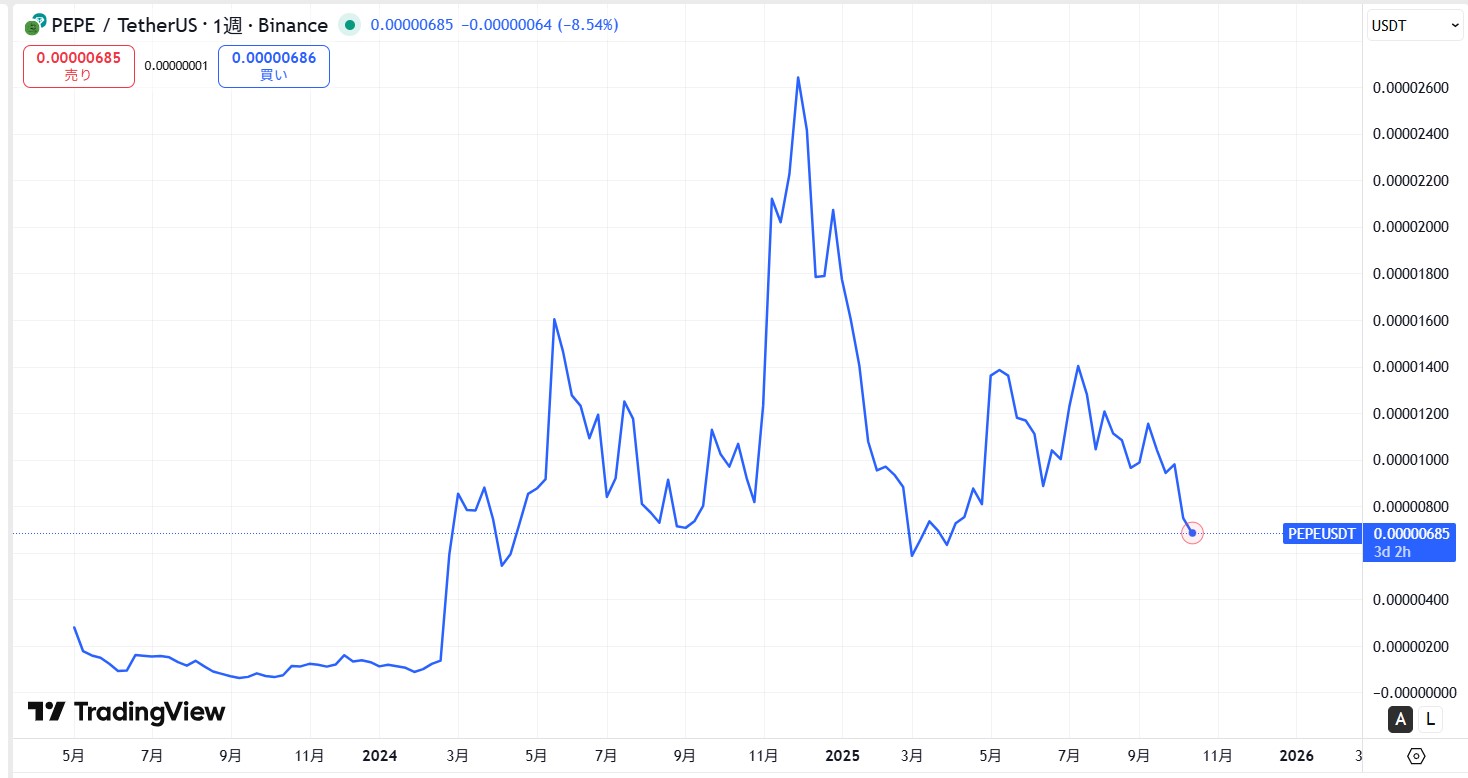The image size is (1468, 778).
Task: Click the 売り sell button at 0.00000685
Action: 78,66
